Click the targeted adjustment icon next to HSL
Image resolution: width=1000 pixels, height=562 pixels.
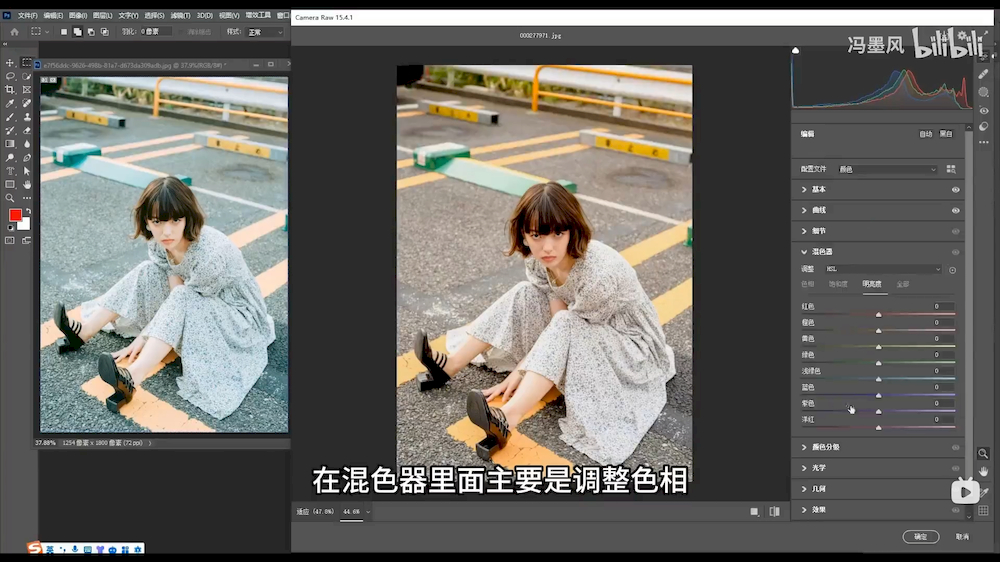click(x=952, y=270)
